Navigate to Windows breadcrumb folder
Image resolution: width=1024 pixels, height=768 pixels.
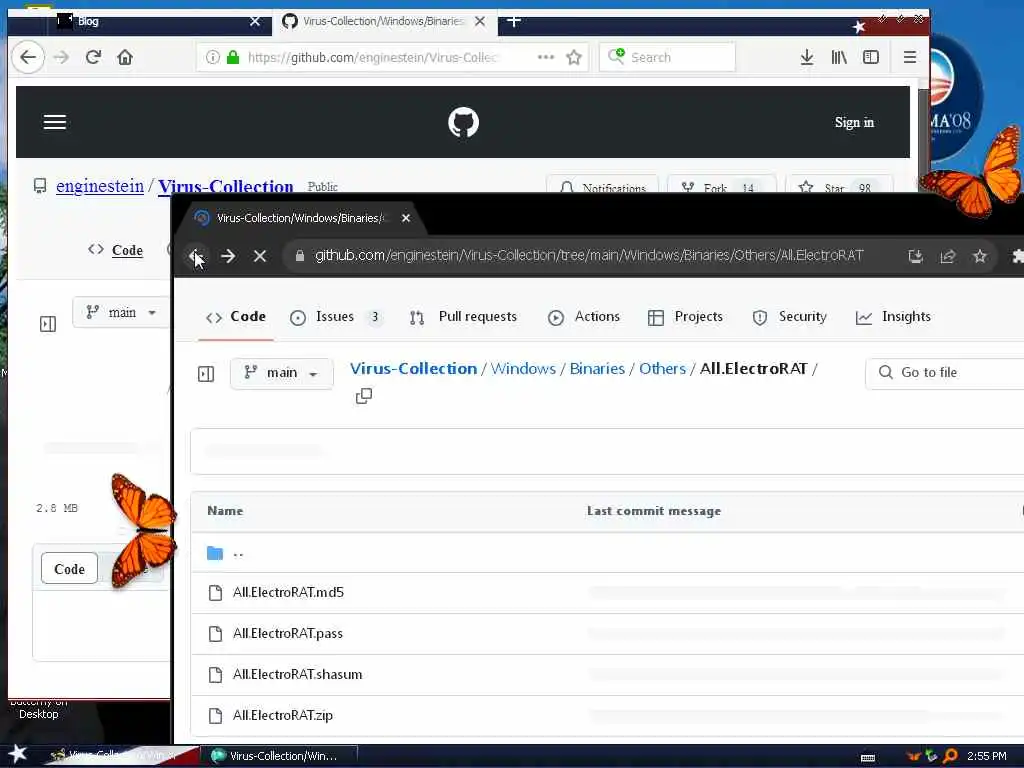[x=523, y=368]
